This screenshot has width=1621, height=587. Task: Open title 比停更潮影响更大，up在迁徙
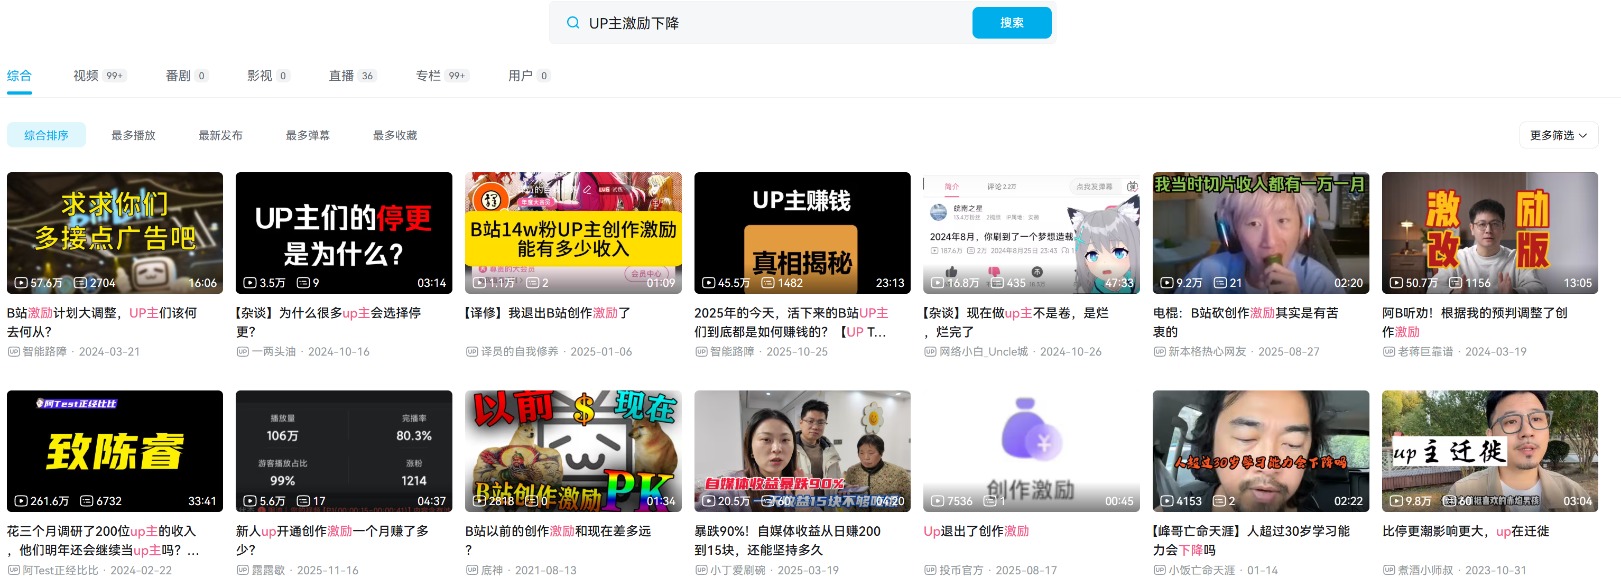coord(1466,532)
